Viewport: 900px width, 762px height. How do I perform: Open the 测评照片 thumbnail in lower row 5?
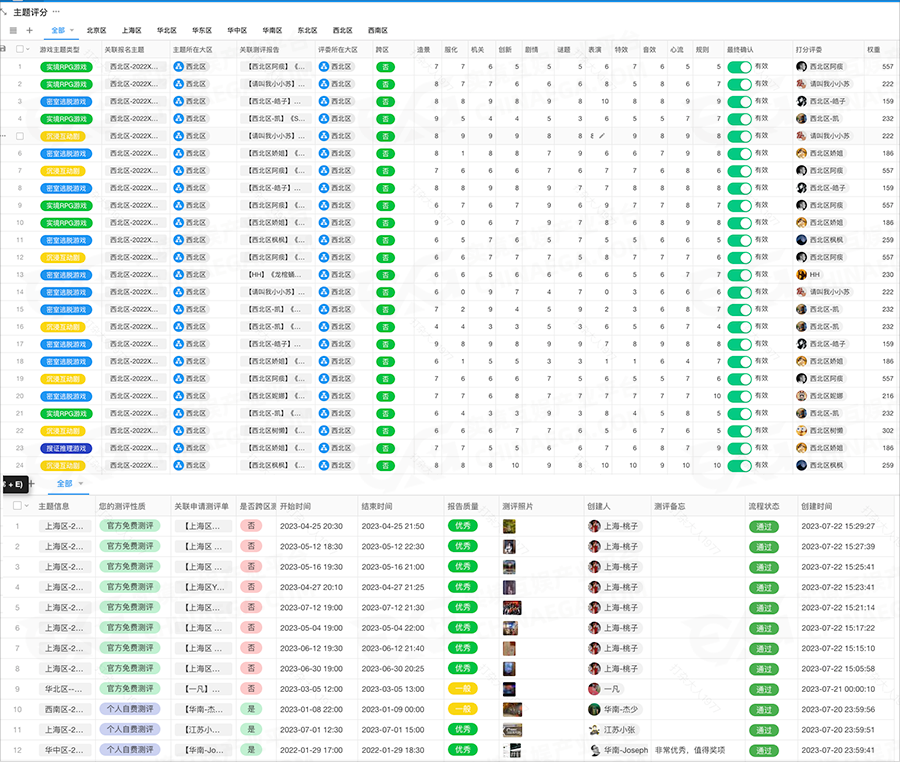point(511,607)
